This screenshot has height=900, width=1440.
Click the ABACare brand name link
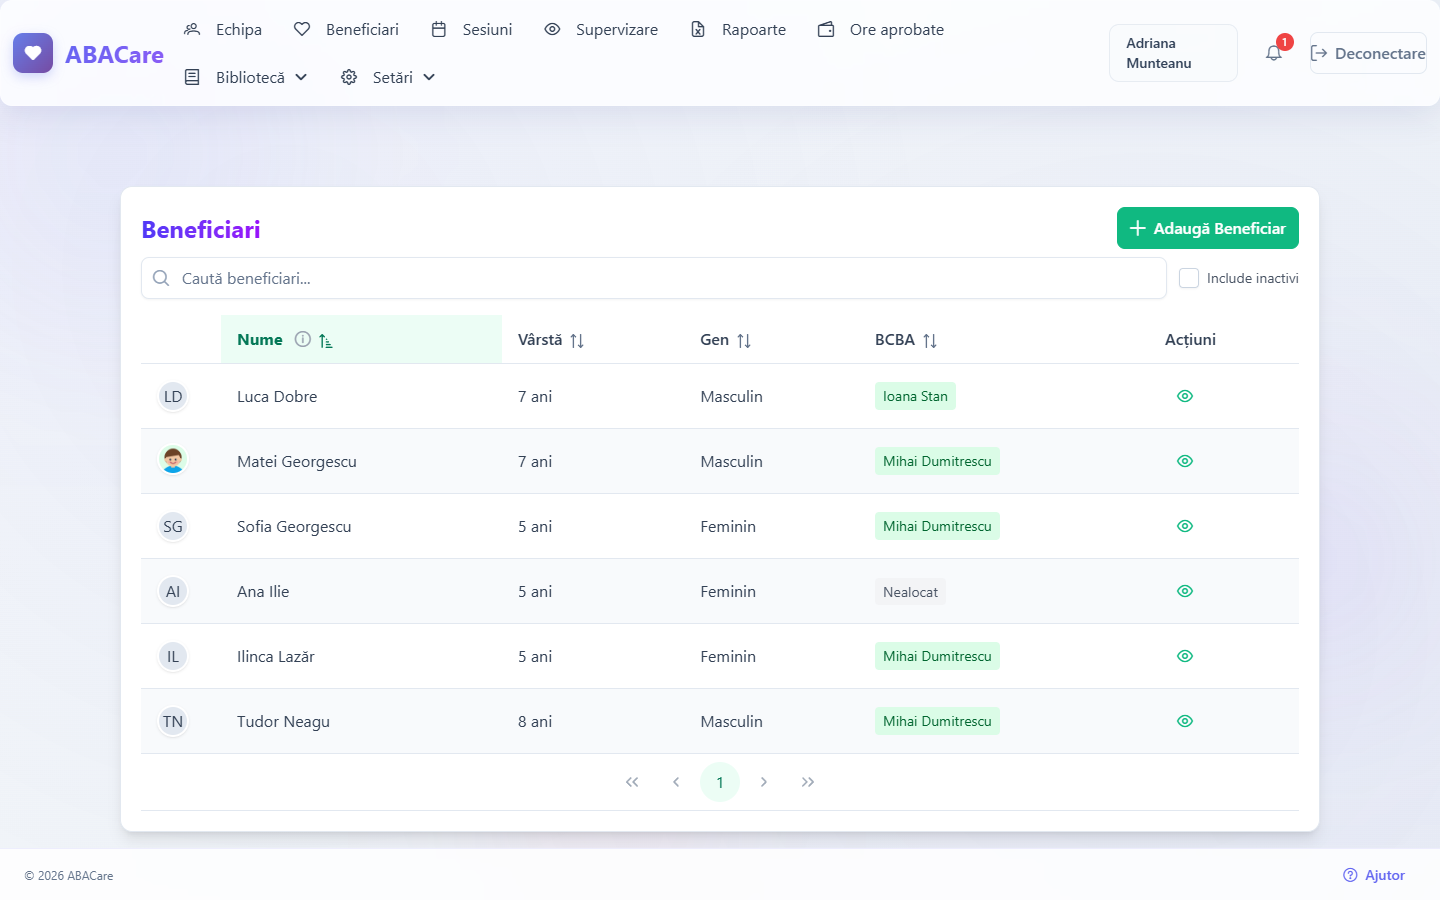coord(114,54)
